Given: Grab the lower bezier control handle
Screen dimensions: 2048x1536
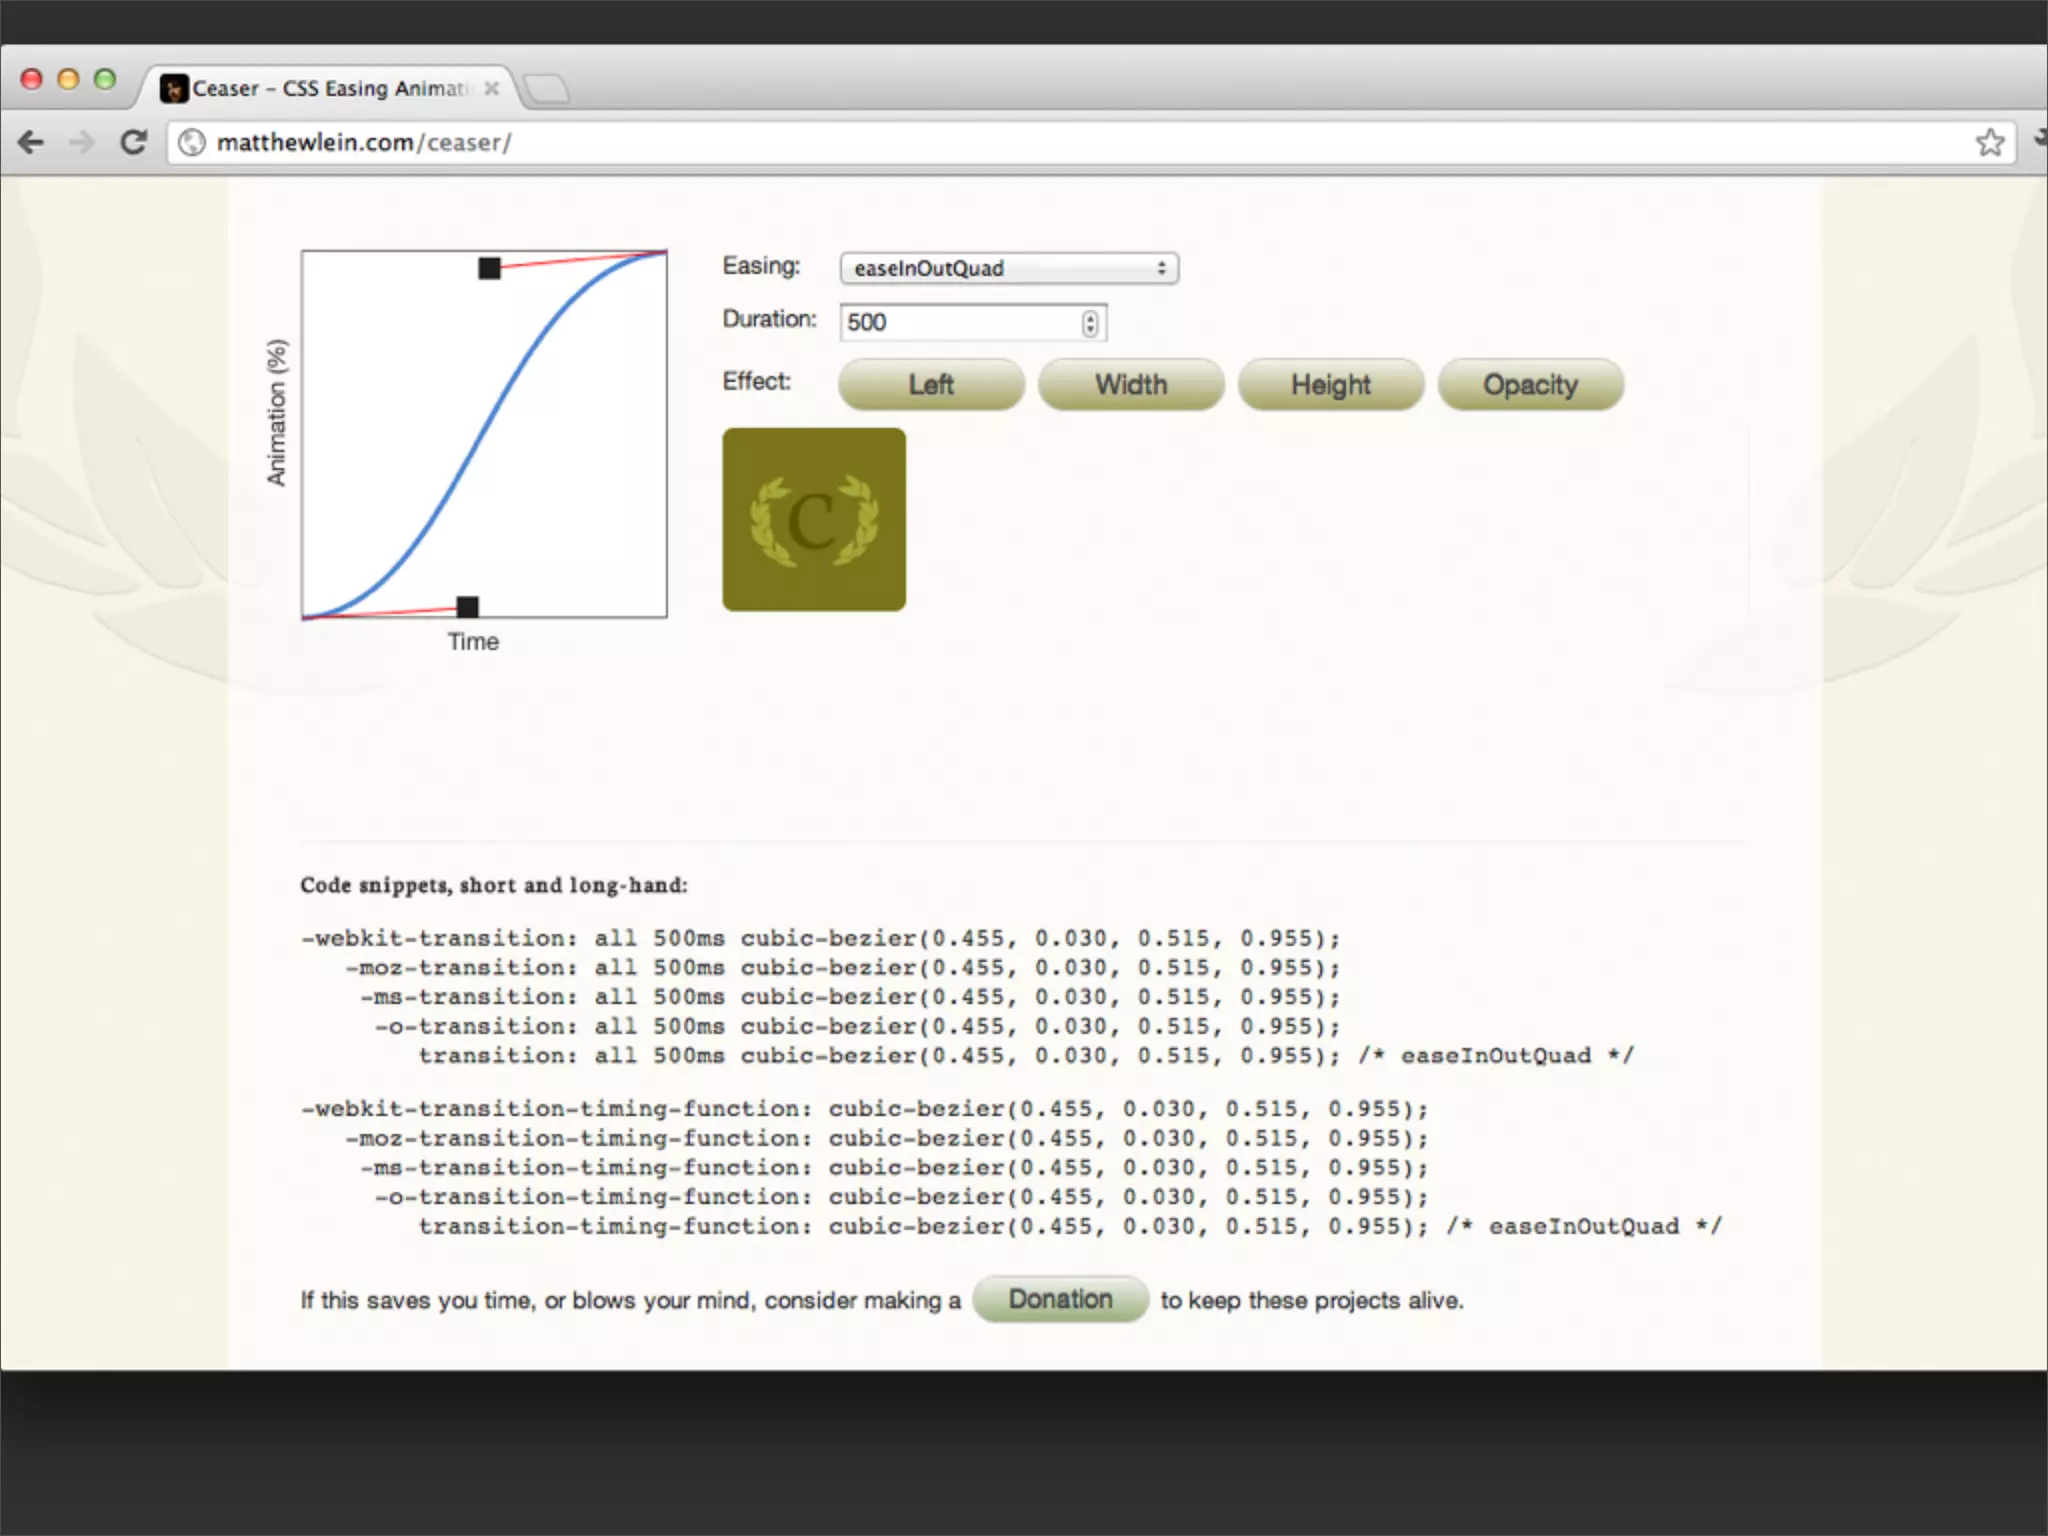Looking at the screenshot, I should pos(467,607).
